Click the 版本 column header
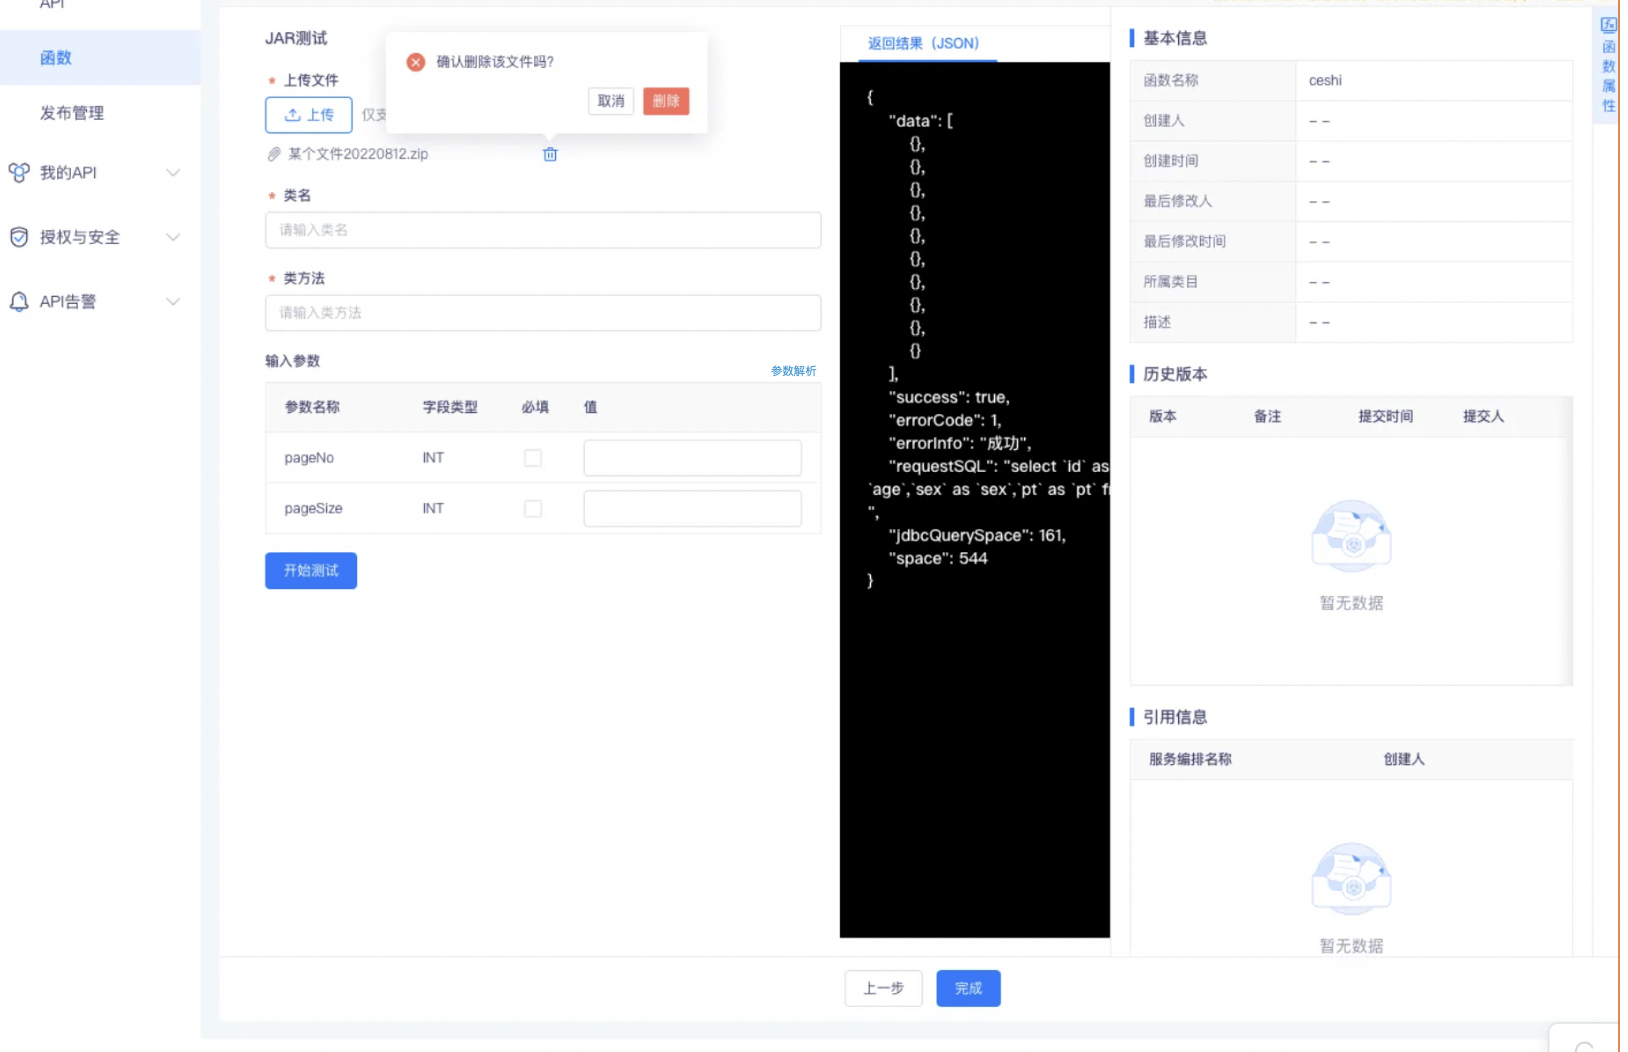This screenshot has width=1628, height=1052. click(x=1162, y=417)
